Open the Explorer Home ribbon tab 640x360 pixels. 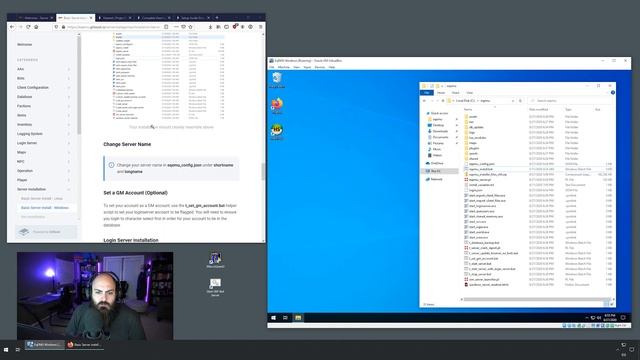click(441, 93)
